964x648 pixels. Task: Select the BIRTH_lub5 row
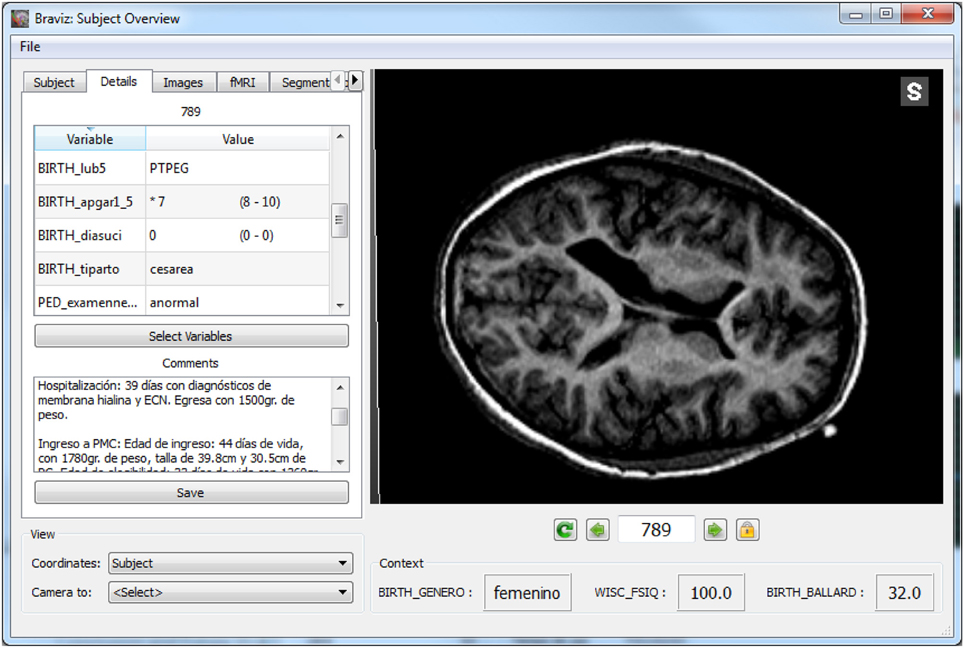pyautogui.click(x=183, y=168)
